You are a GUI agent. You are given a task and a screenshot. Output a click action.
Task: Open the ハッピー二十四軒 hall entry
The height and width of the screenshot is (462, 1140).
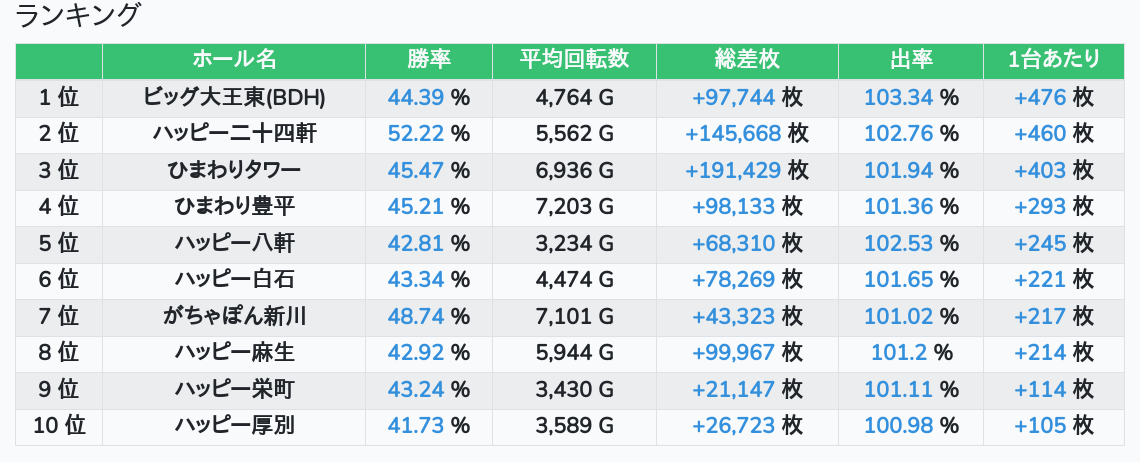(234, 133)
